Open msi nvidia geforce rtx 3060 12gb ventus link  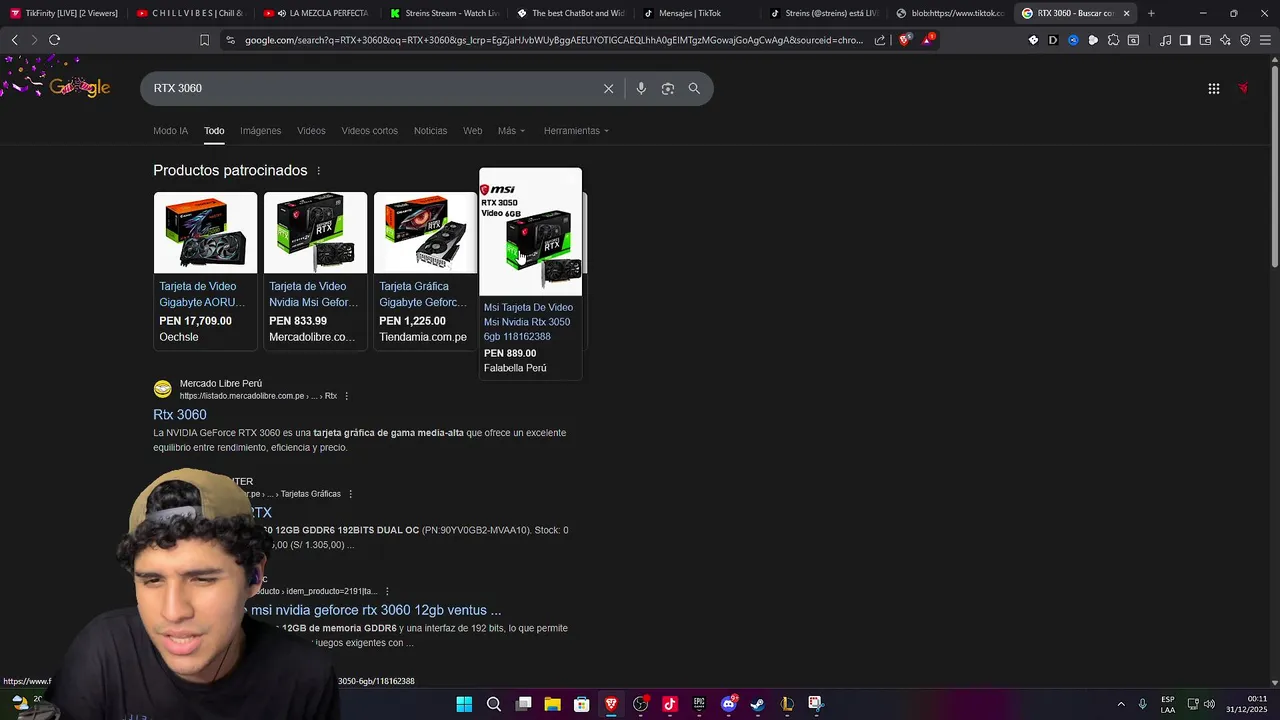click(376, 610)
